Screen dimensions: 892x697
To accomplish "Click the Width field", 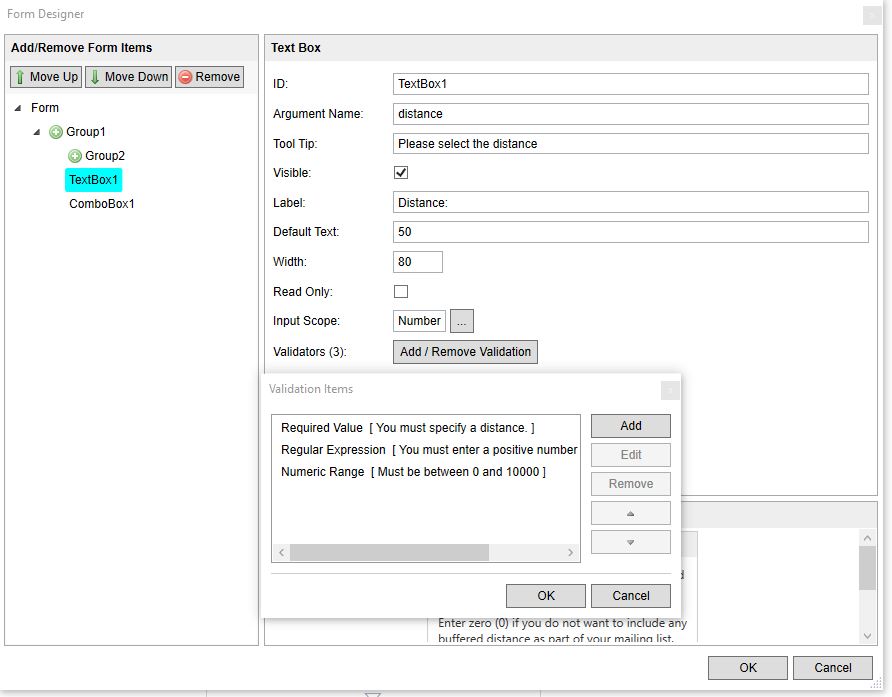I will click(418, 262).
